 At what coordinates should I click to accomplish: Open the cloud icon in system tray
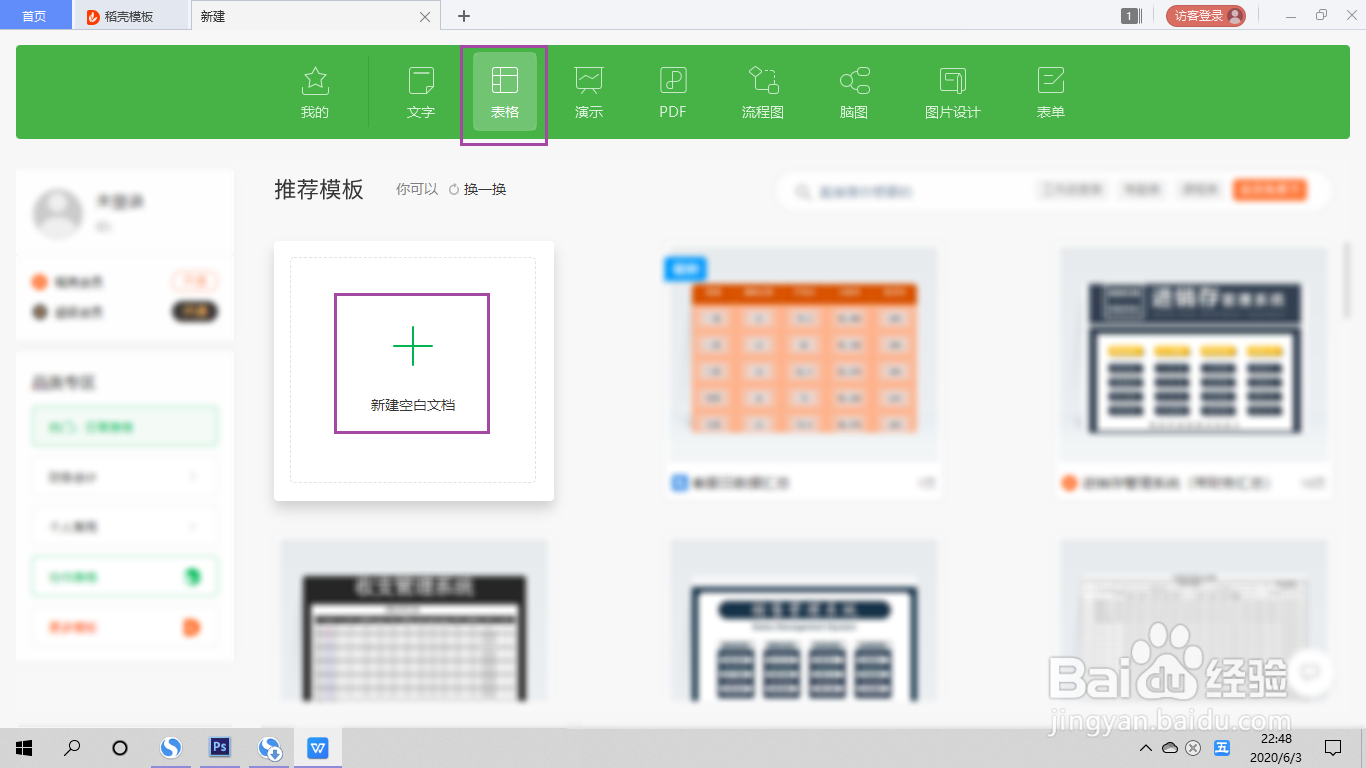point(1170,748)
